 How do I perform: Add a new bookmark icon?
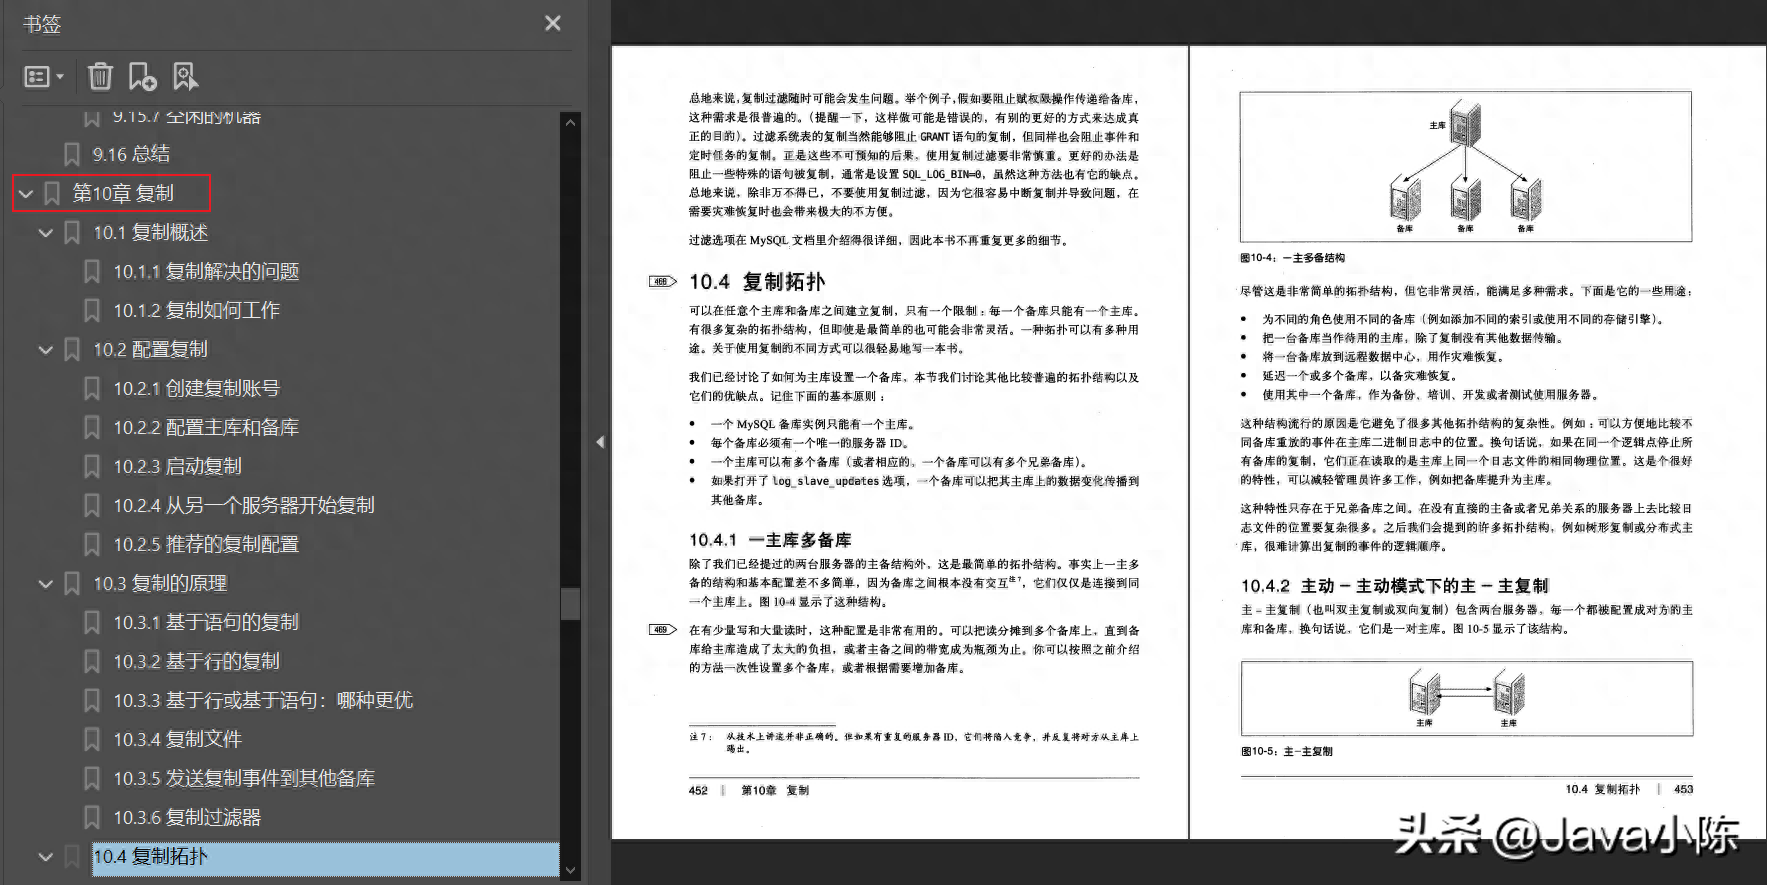pos(142,76)
